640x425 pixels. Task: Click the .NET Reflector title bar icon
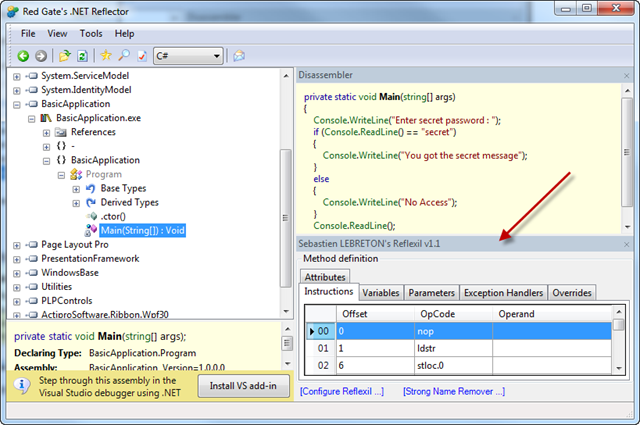click(x=13, y=11)
